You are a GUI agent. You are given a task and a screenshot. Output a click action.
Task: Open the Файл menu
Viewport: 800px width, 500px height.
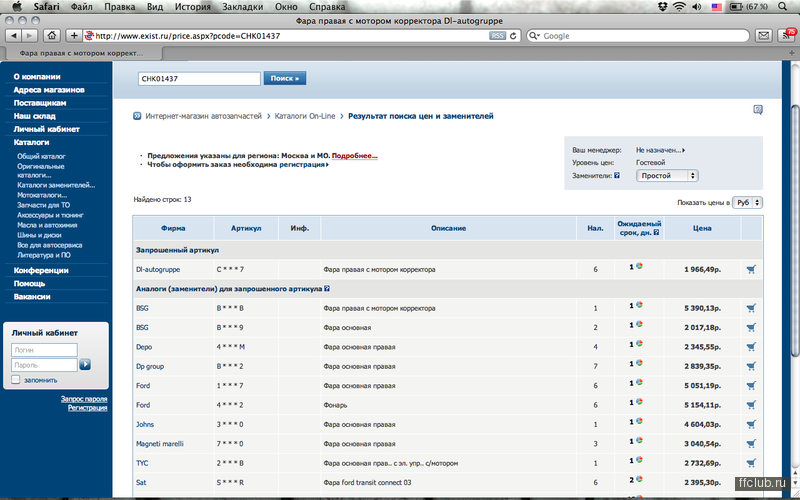pos(82,7)
